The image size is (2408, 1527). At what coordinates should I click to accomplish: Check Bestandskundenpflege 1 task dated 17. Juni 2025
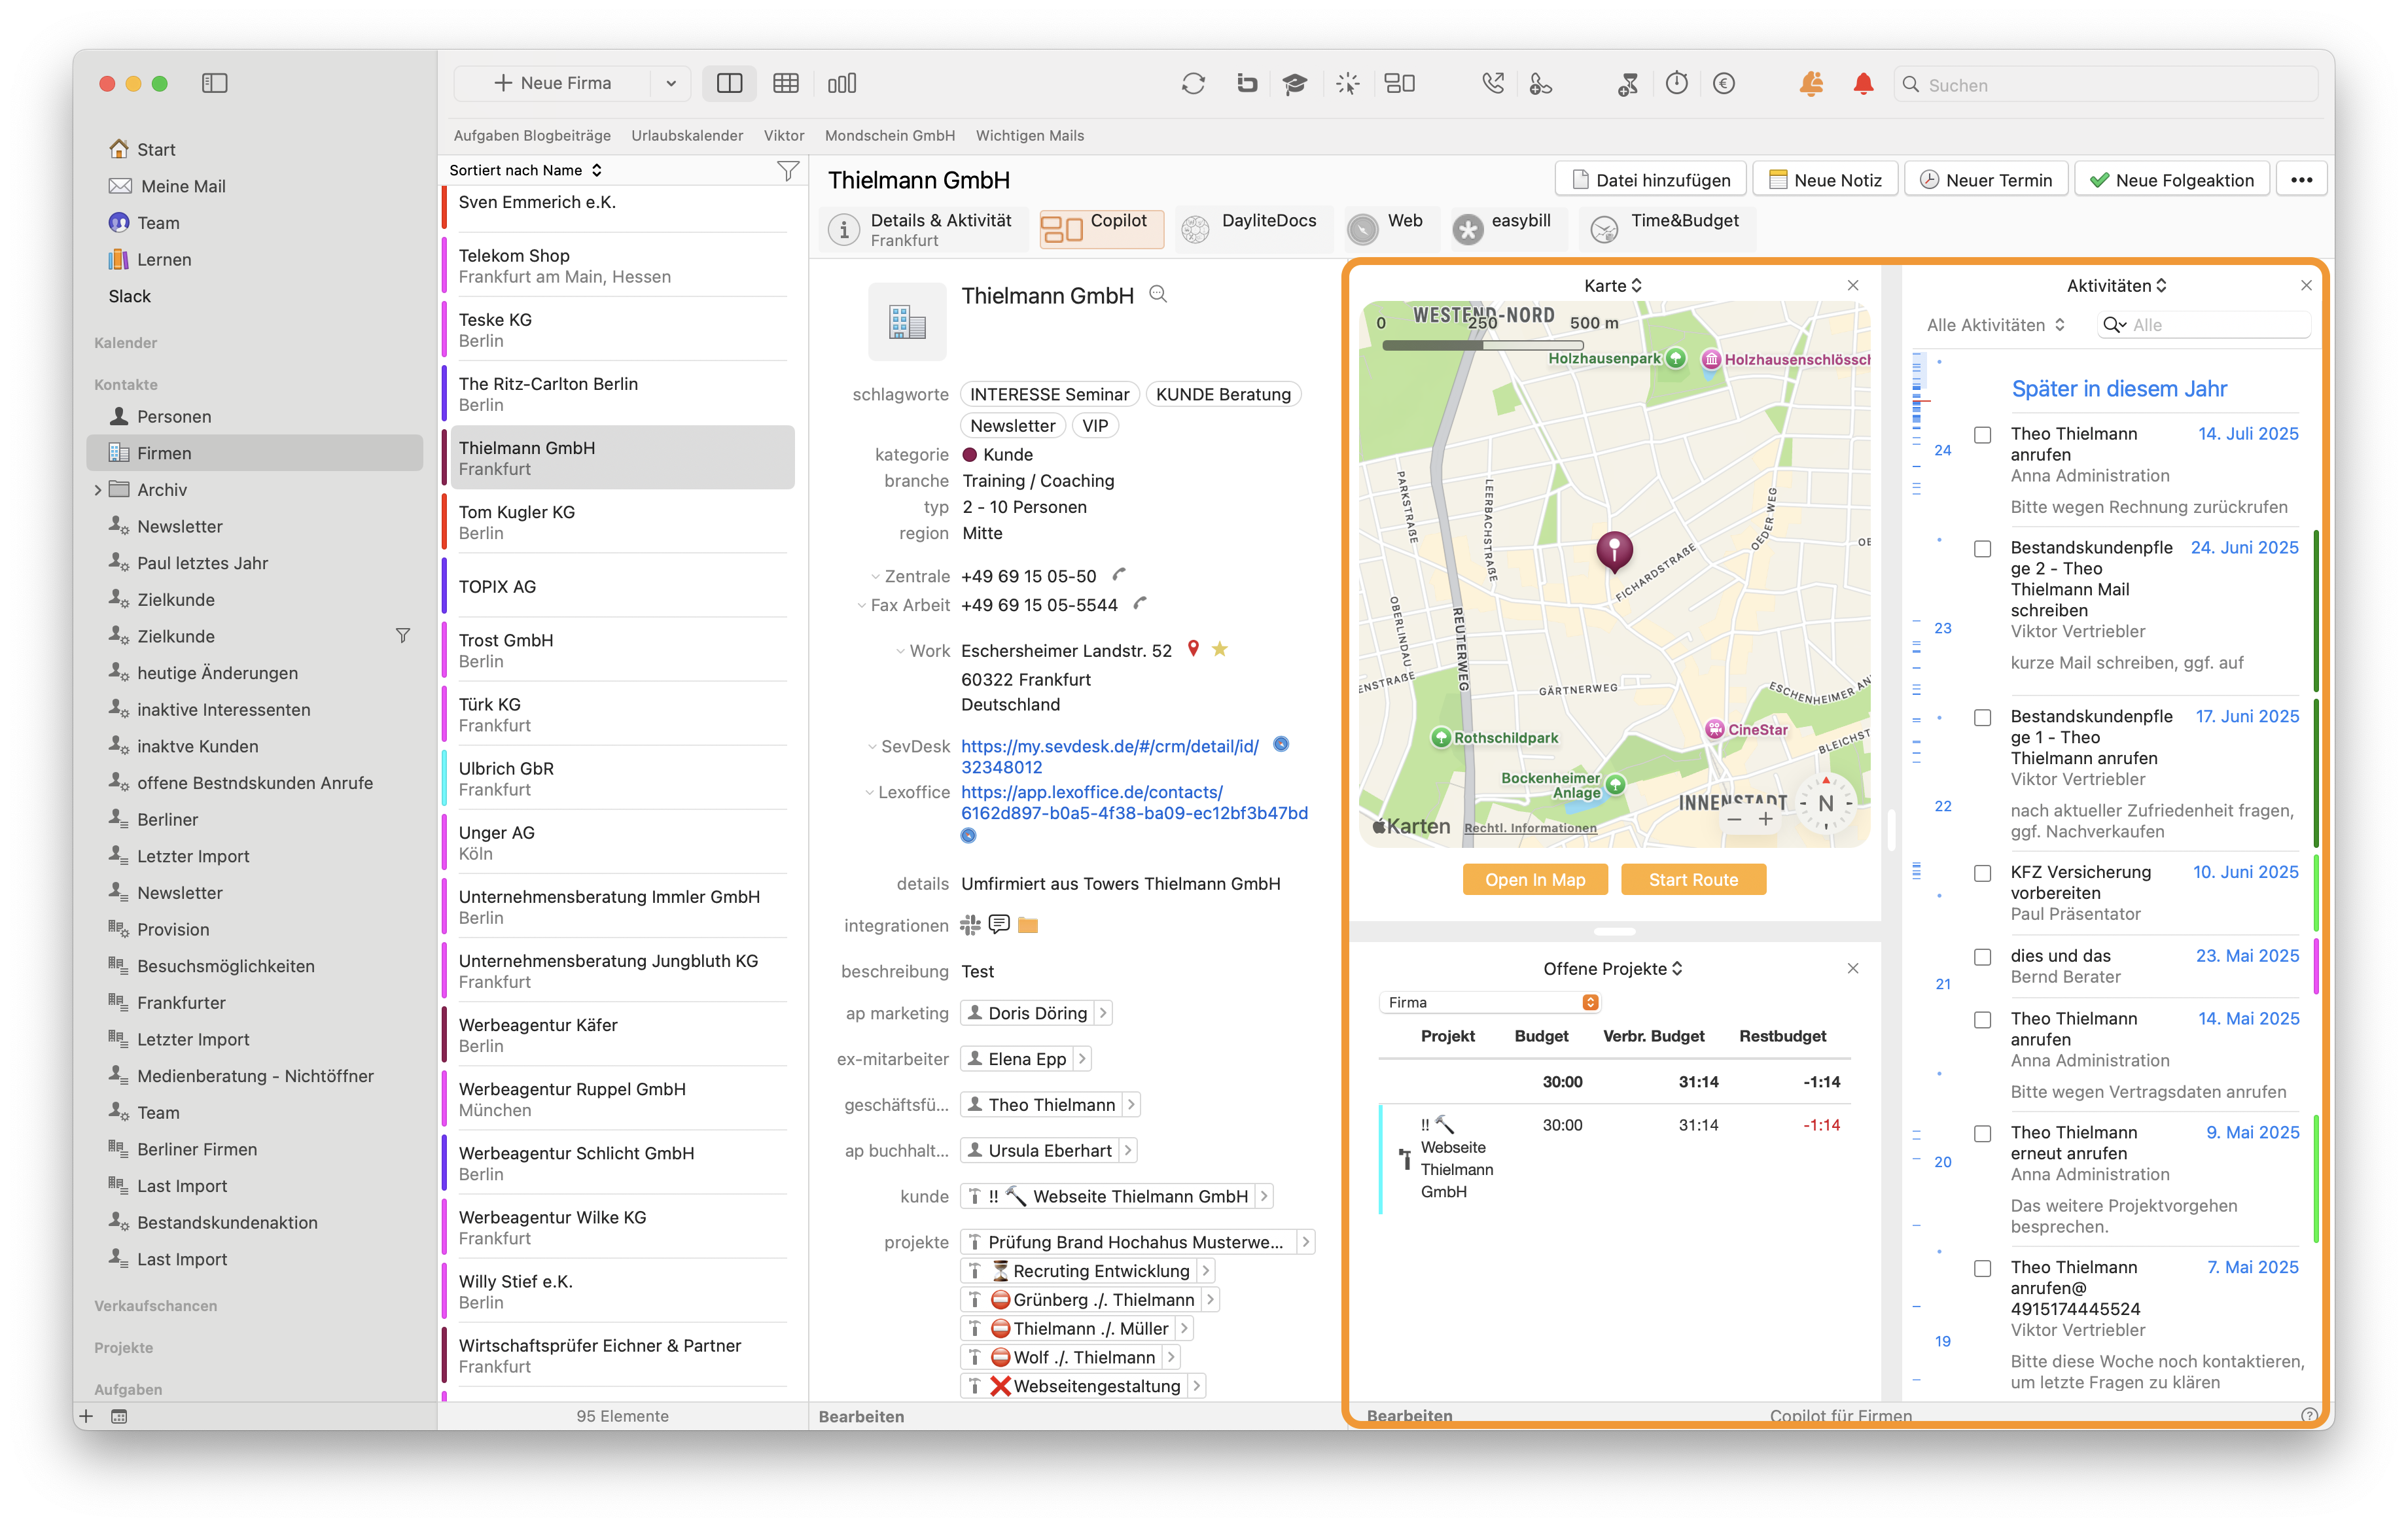(1982, 718)
